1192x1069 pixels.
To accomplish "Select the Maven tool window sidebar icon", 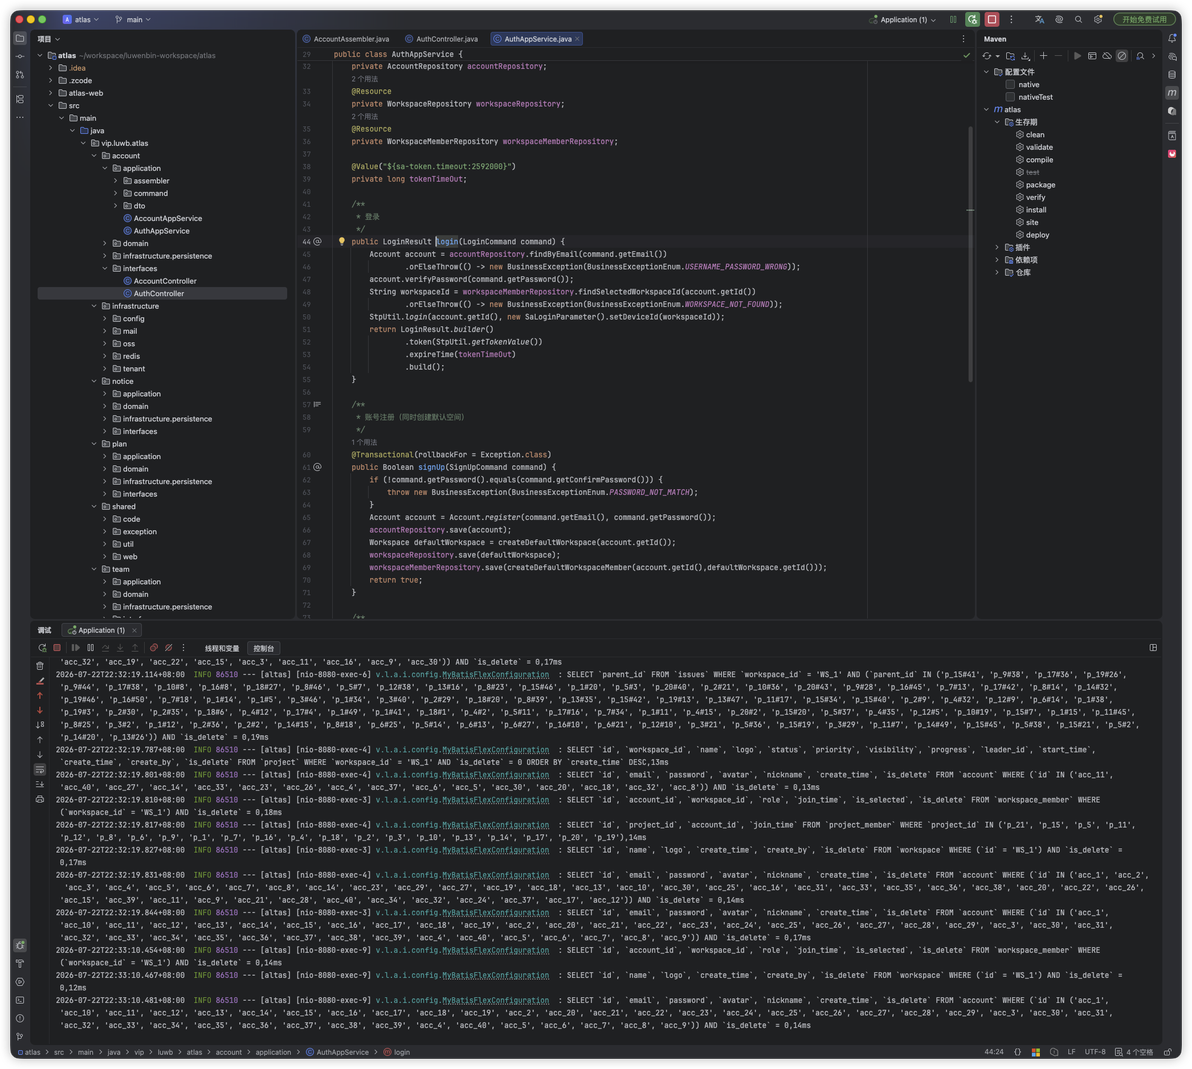I will (x=1172, y=92).
